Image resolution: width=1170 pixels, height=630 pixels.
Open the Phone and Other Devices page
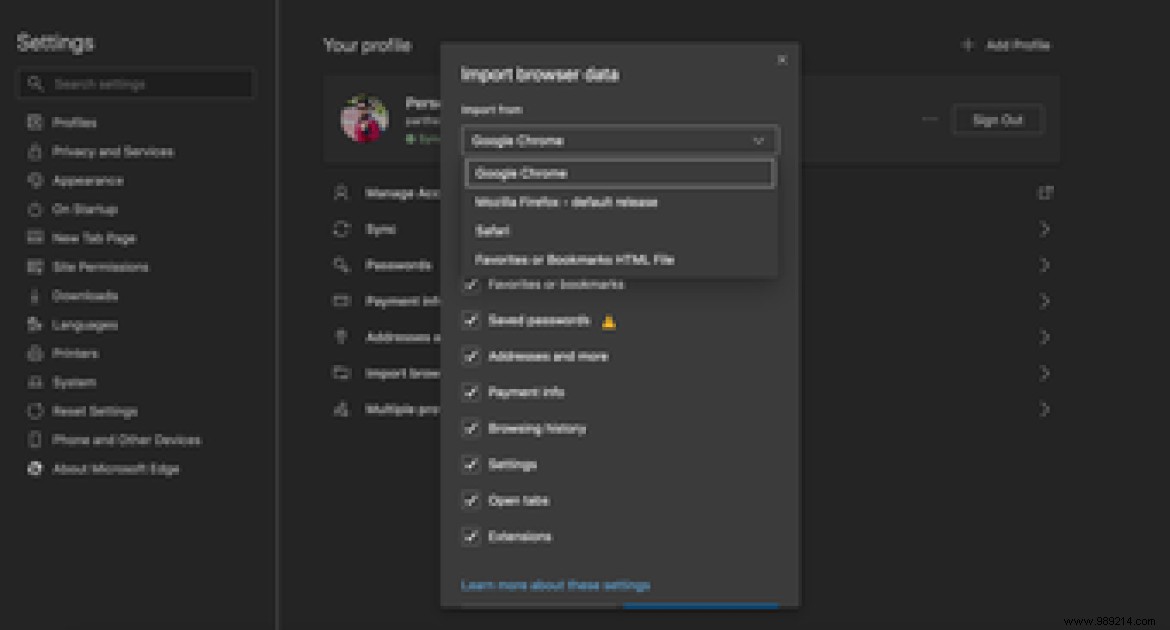point(126,440)
